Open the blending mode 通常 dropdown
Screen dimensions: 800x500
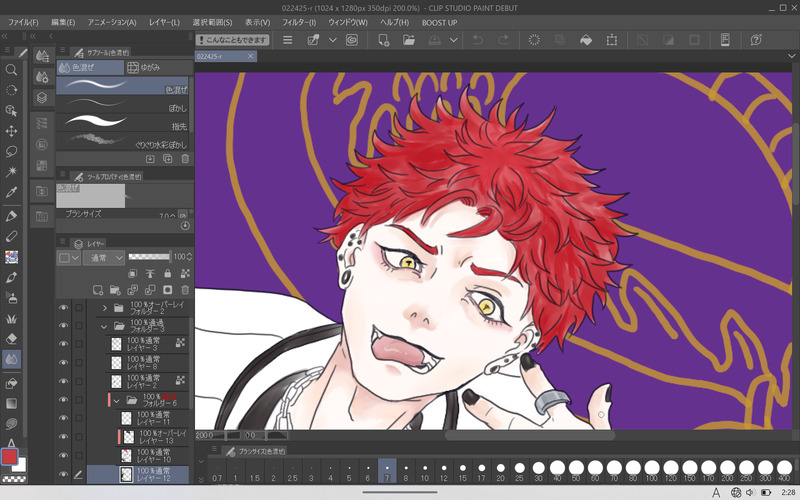tap(104, 258)
